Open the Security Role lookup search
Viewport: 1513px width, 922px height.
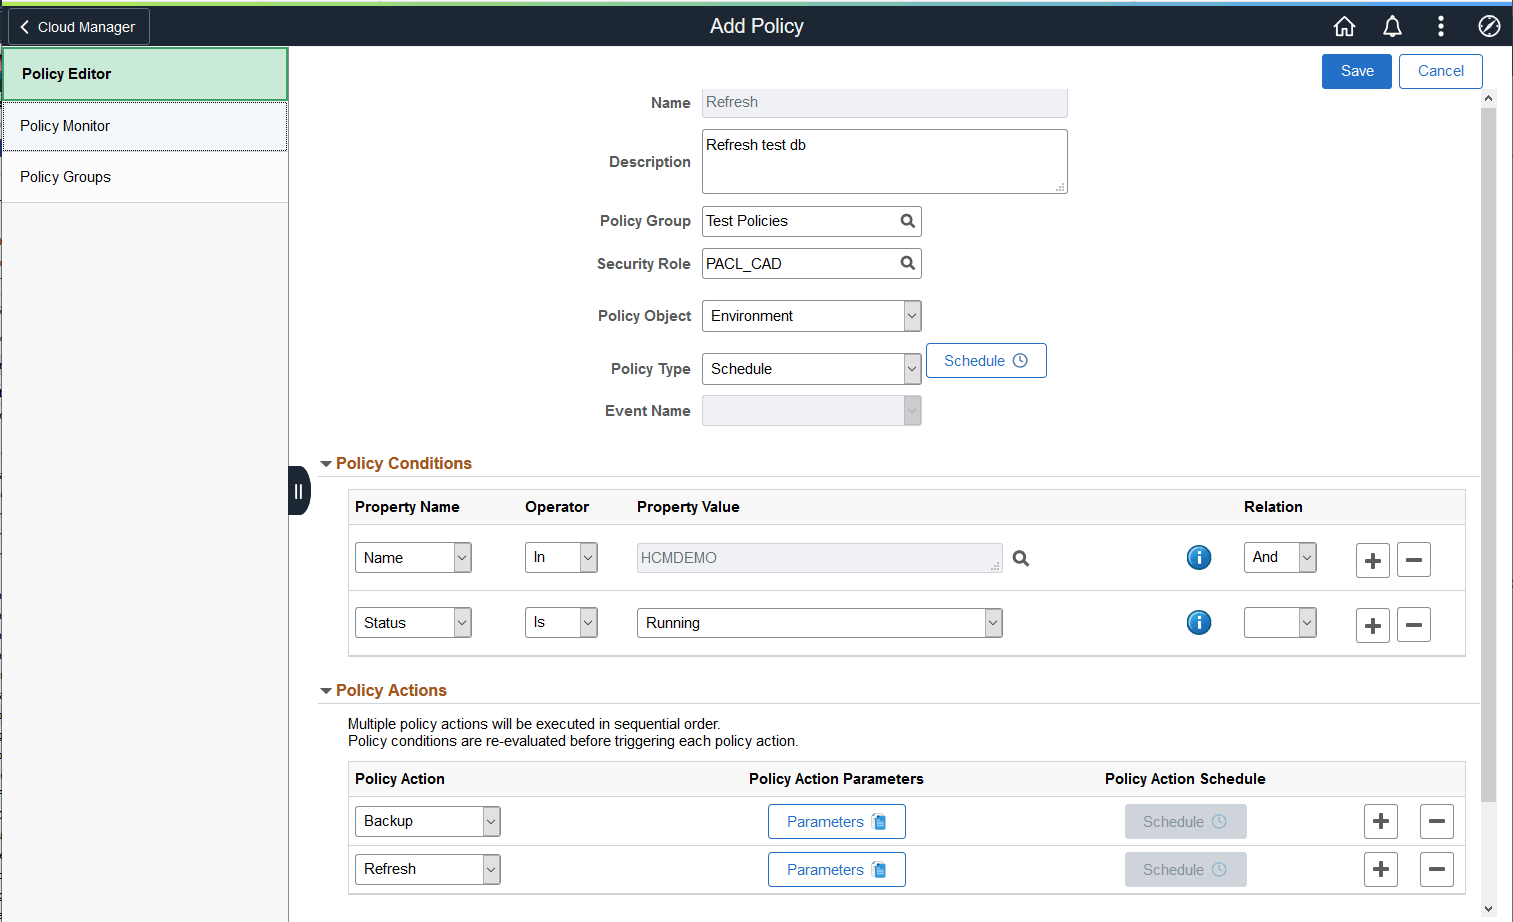tap(907, 263)
